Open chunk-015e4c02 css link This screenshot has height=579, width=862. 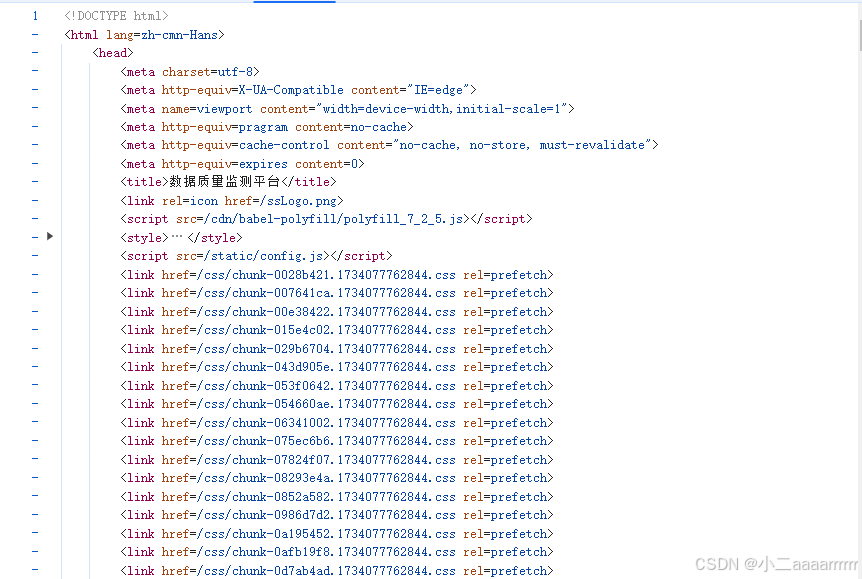point(326,329)
